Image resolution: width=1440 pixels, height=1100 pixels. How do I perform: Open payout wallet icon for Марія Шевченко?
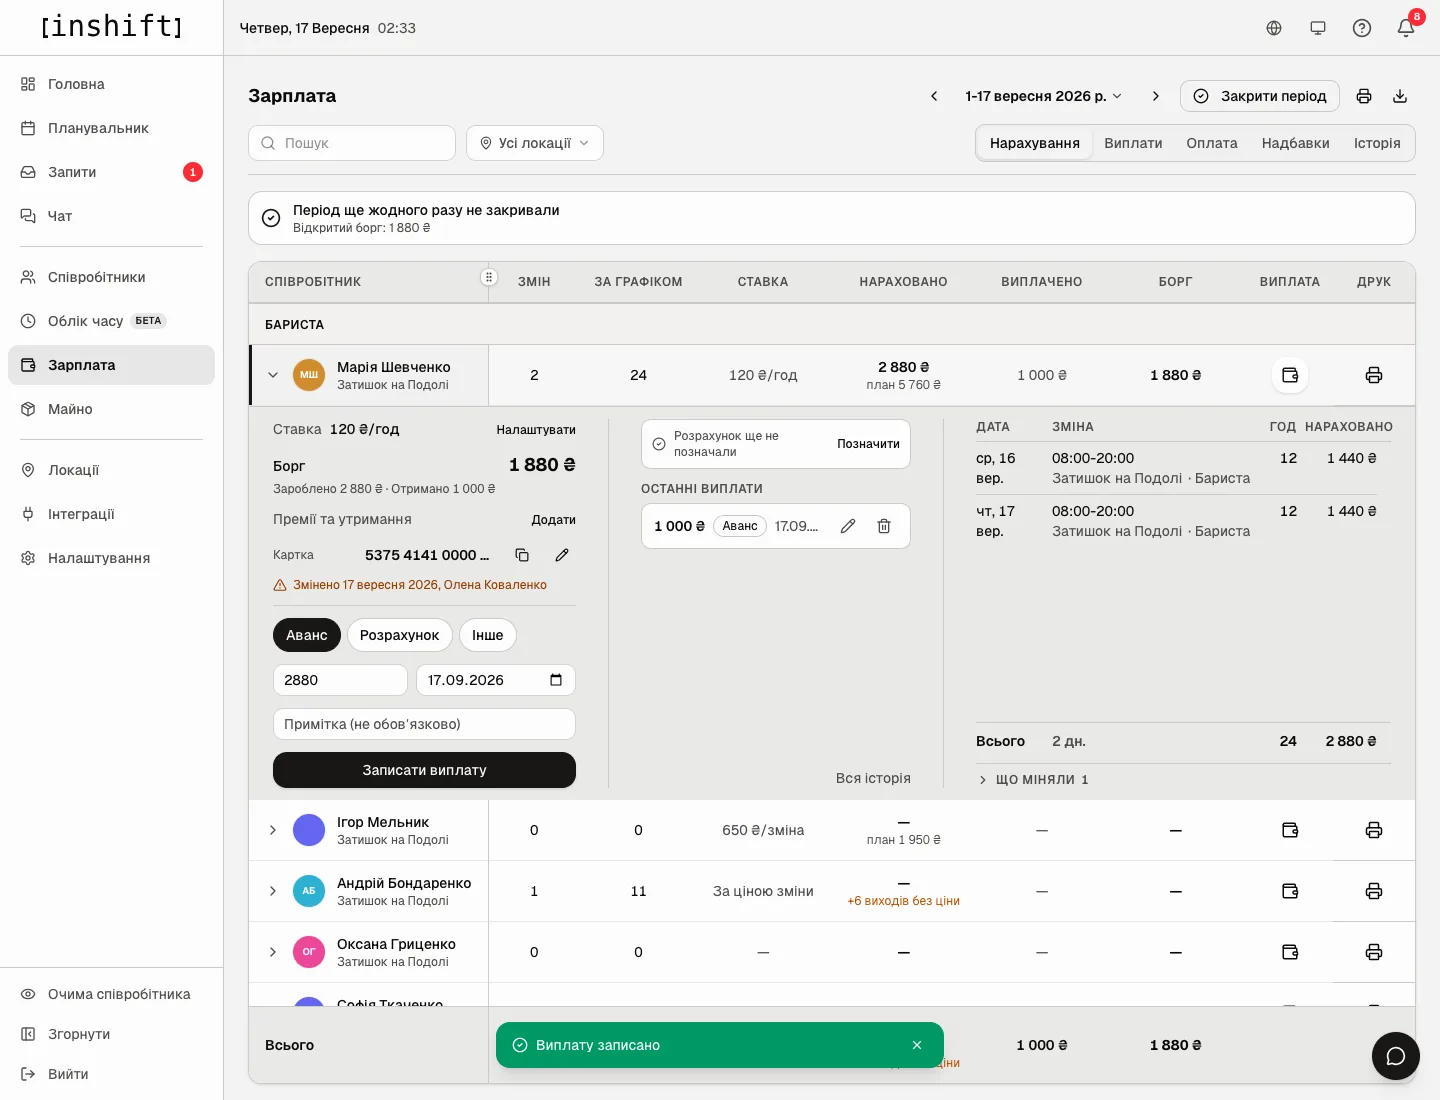click(x=1290, y=375)
